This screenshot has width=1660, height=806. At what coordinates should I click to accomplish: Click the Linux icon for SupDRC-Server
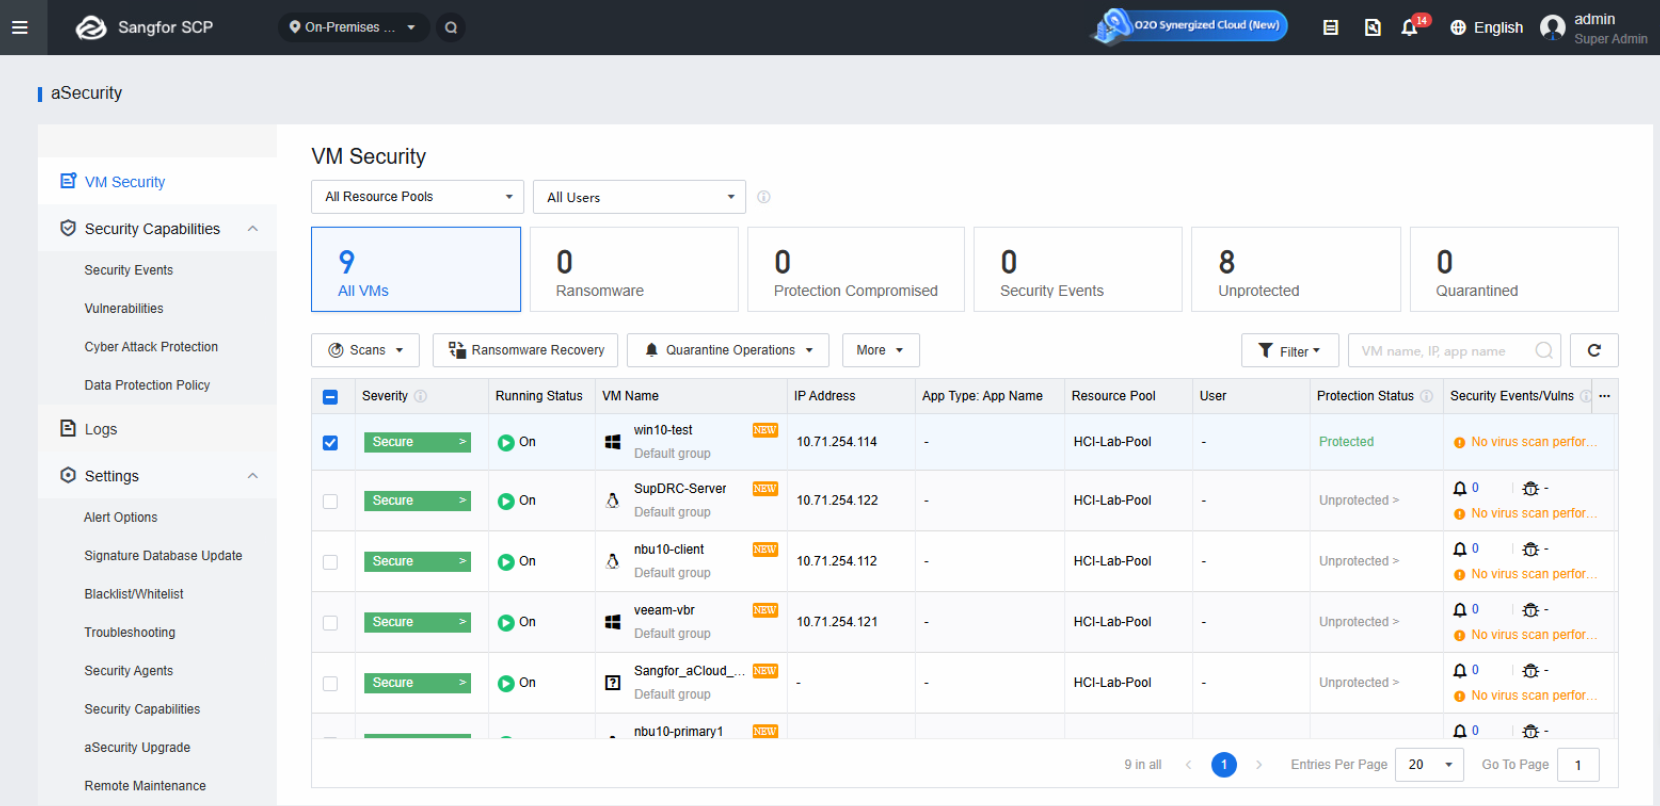613,501
